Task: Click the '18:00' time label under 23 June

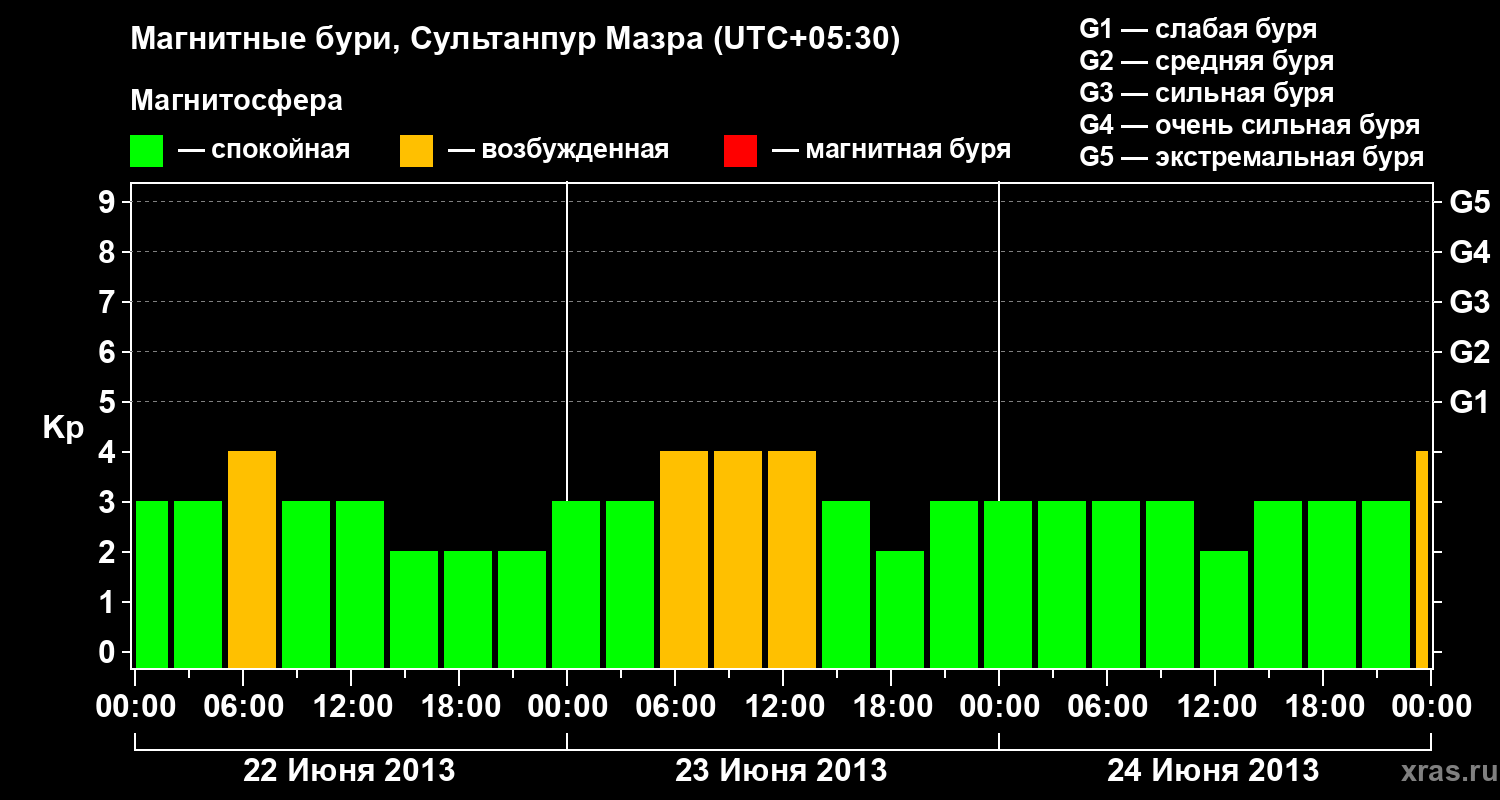Action: [892, 707]
